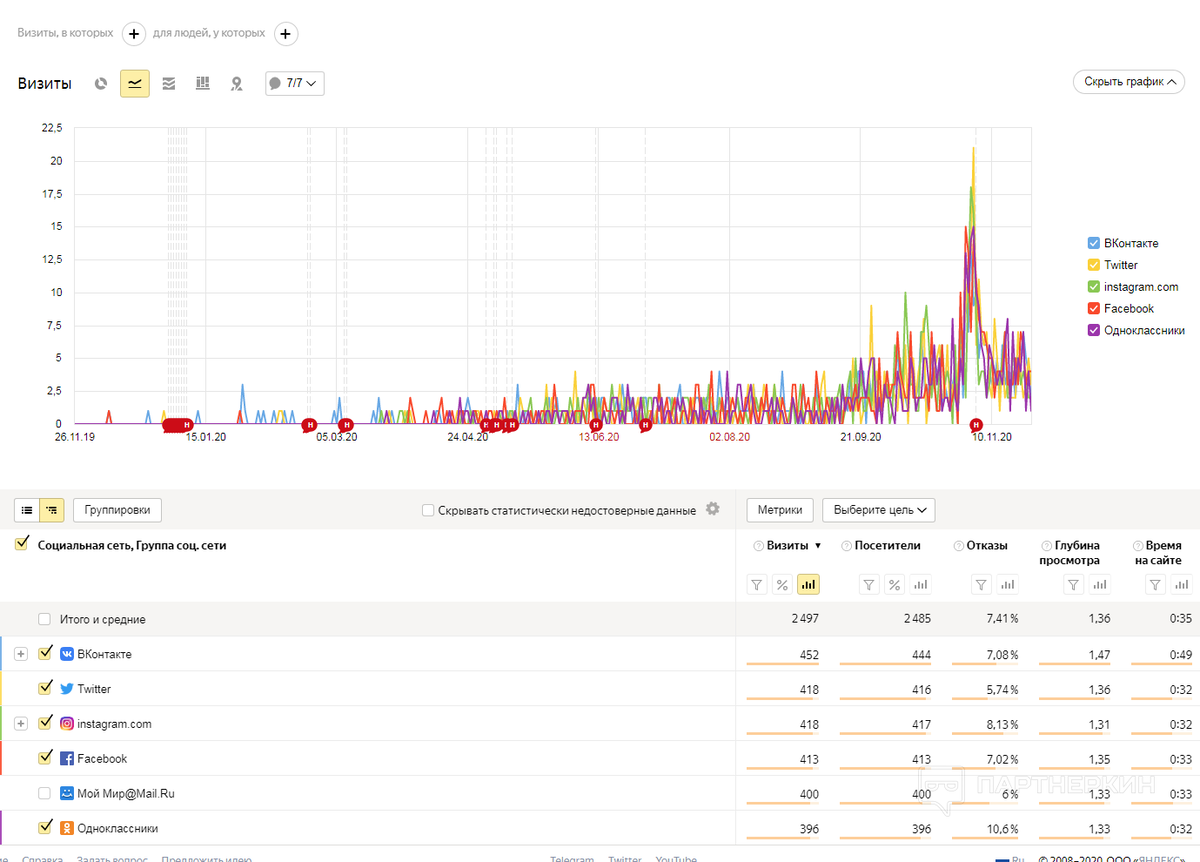
Task: Enable 'Скрывать статистически недостоверные данные' checkbox
Action: click(428, 510)
